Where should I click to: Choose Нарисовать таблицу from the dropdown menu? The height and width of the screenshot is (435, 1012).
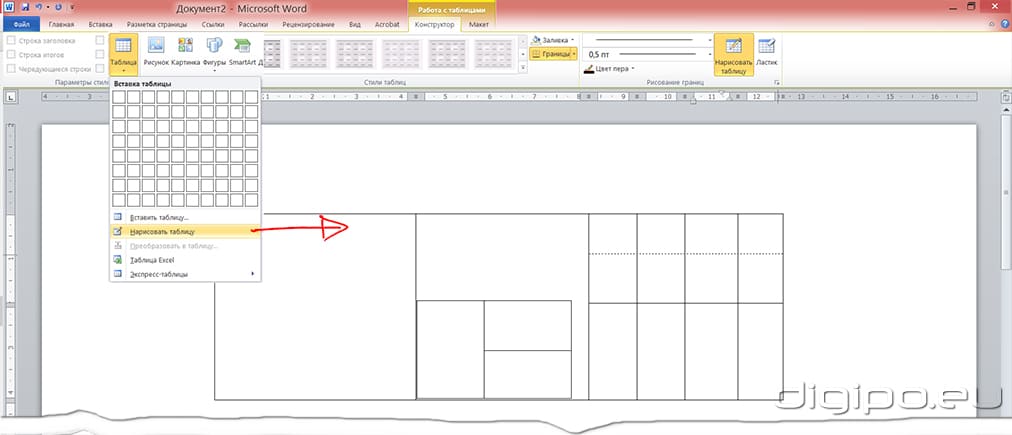click(162, 231)
